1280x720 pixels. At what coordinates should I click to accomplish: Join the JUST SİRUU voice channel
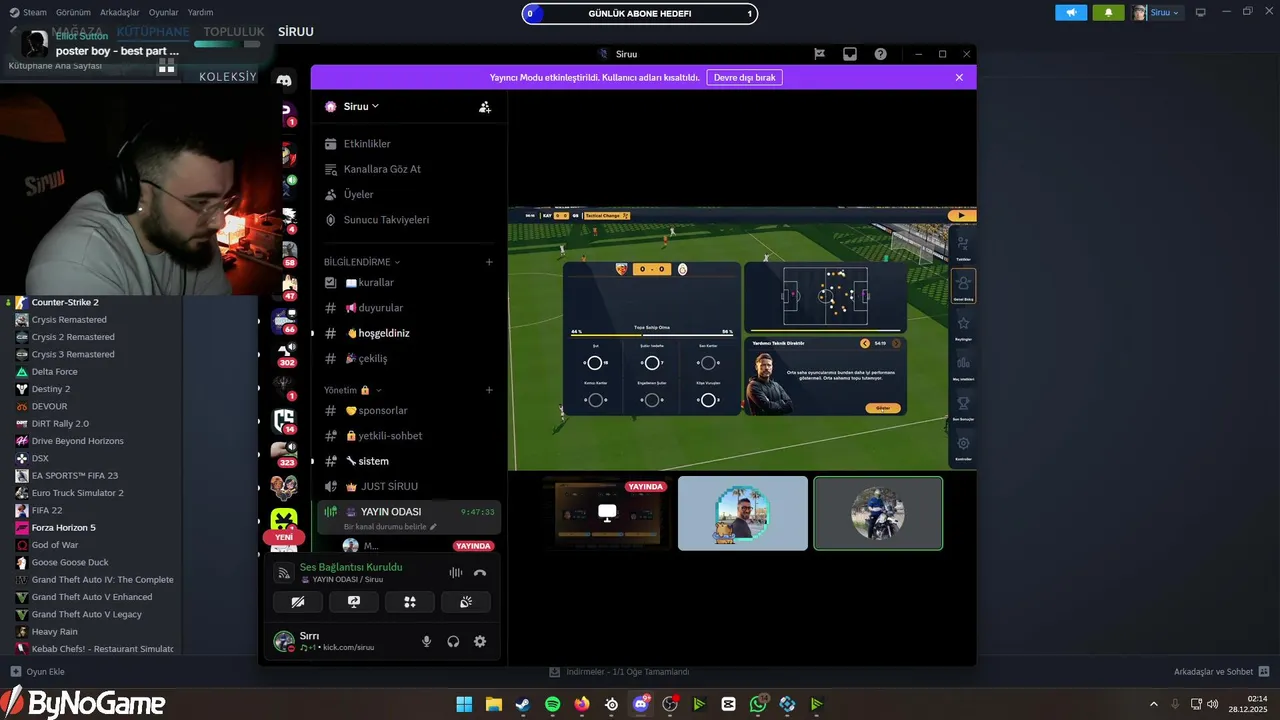[407, 486]
